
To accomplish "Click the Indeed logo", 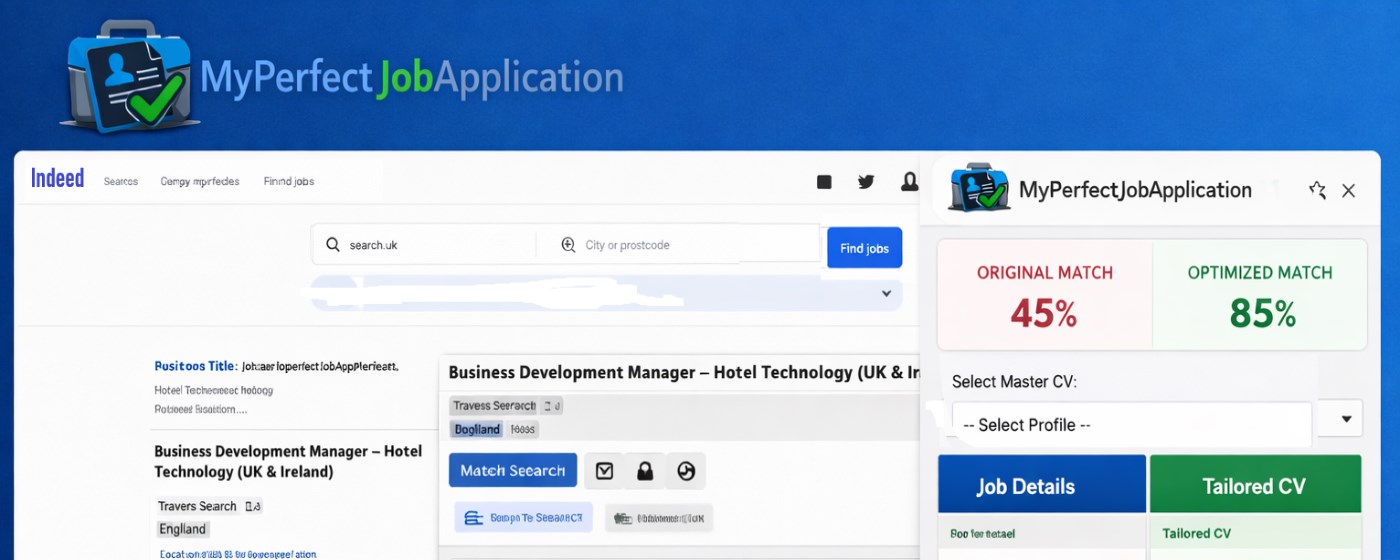I will 58,179.
